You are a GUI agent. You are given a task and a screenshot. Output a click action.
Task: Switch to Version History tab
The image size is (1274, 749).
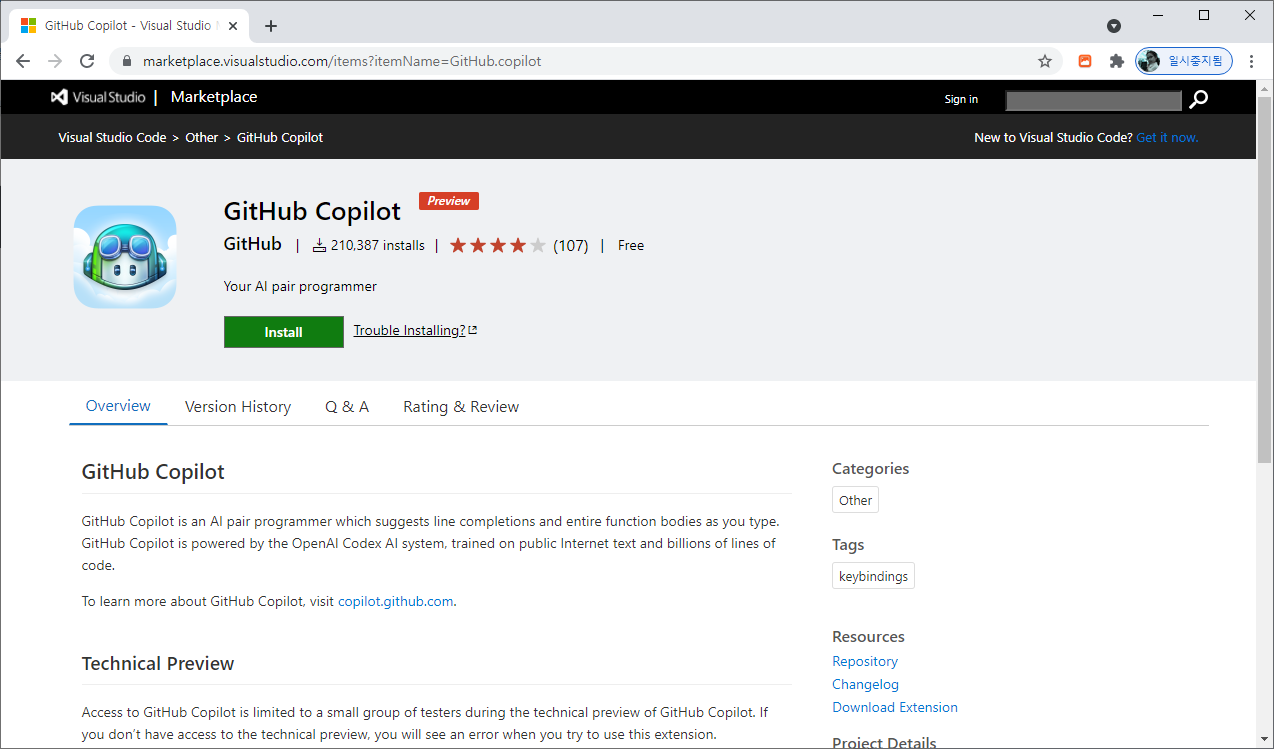pyautogui.click(x=238, y=407)
